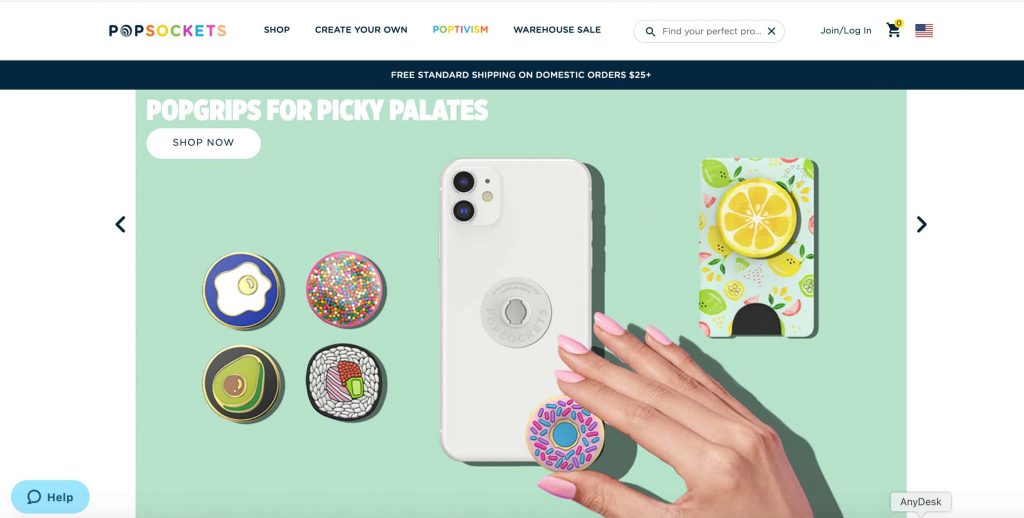
Task: Click the PopSockets logo
Action: coord(167,31)
